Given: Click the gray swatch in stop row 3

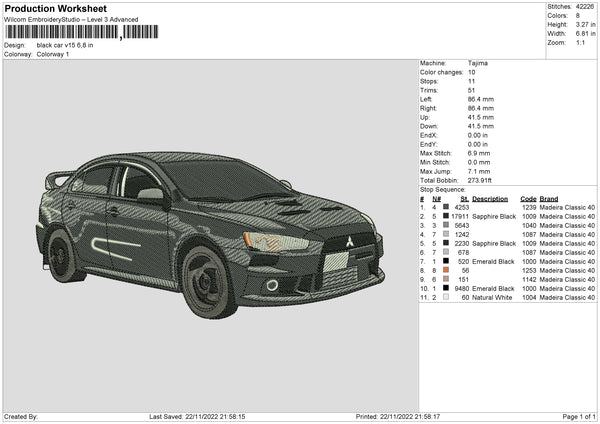Looking at the screenshot, I should (446, 225).
